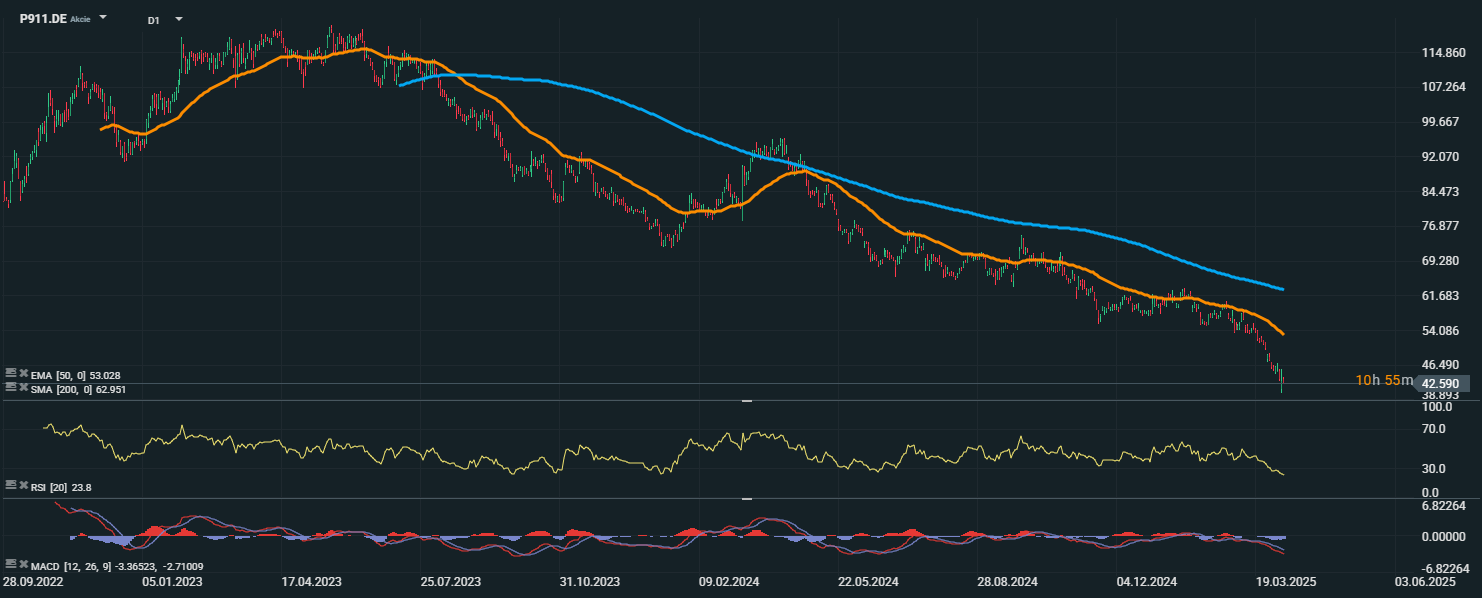Click the 19.03.2025 date on time axis
Screen dimensions: 1482x598
coord(1283,581)
